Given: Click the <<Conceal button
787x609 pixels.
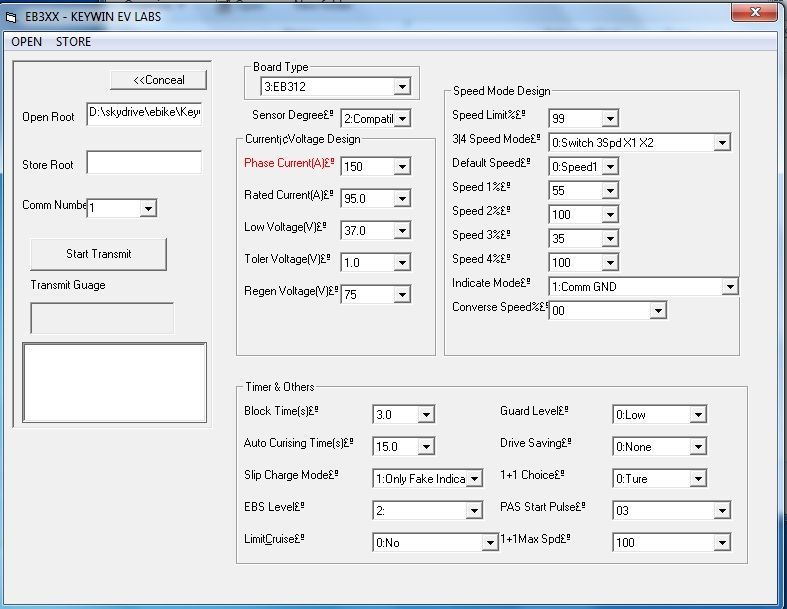Looking at the screenshot, I should 159,80.
